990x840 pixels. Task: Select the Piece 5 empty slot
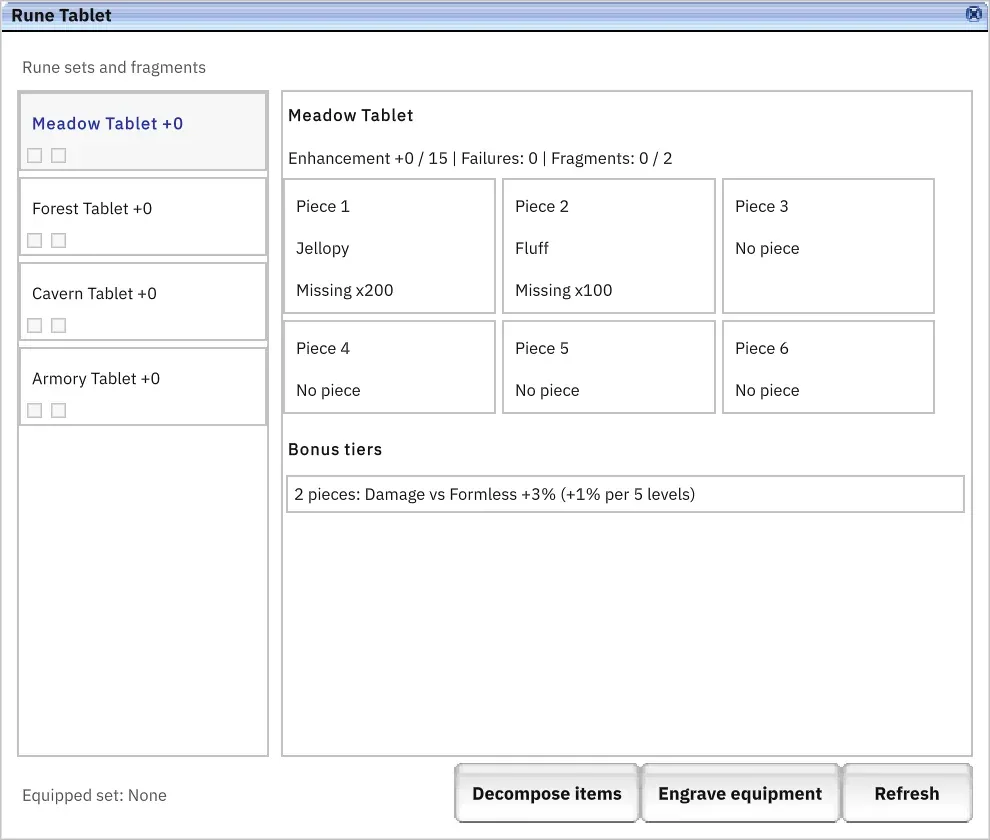[x=609, y=367]
